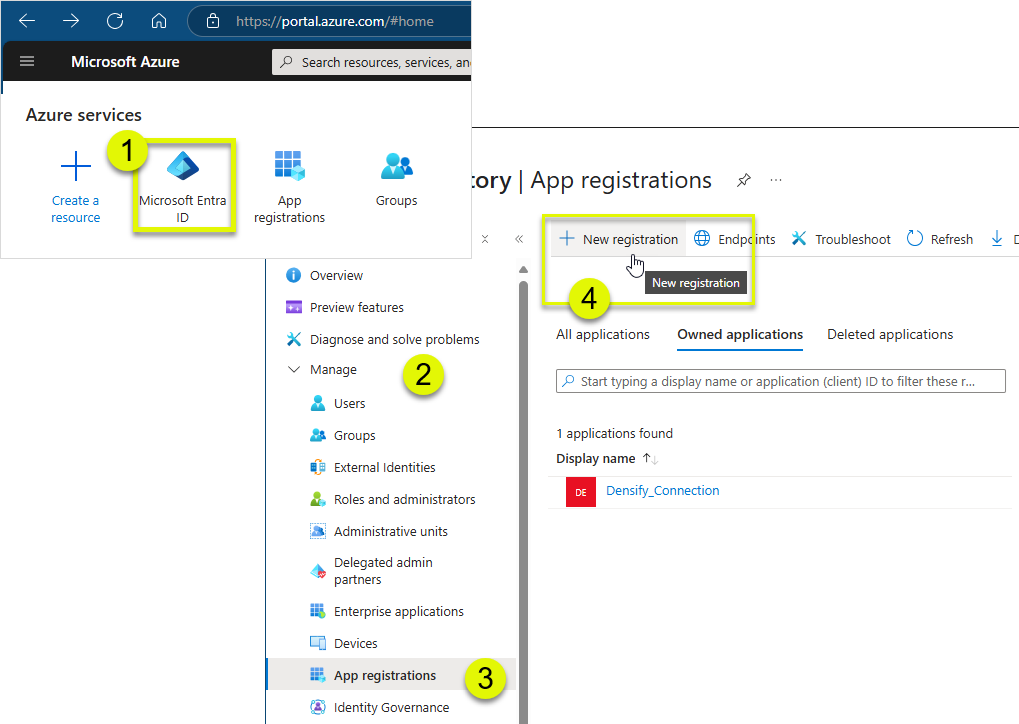Switch to Owned applications tab
This screenshot has width=1019, height=724.
[740, 334]
